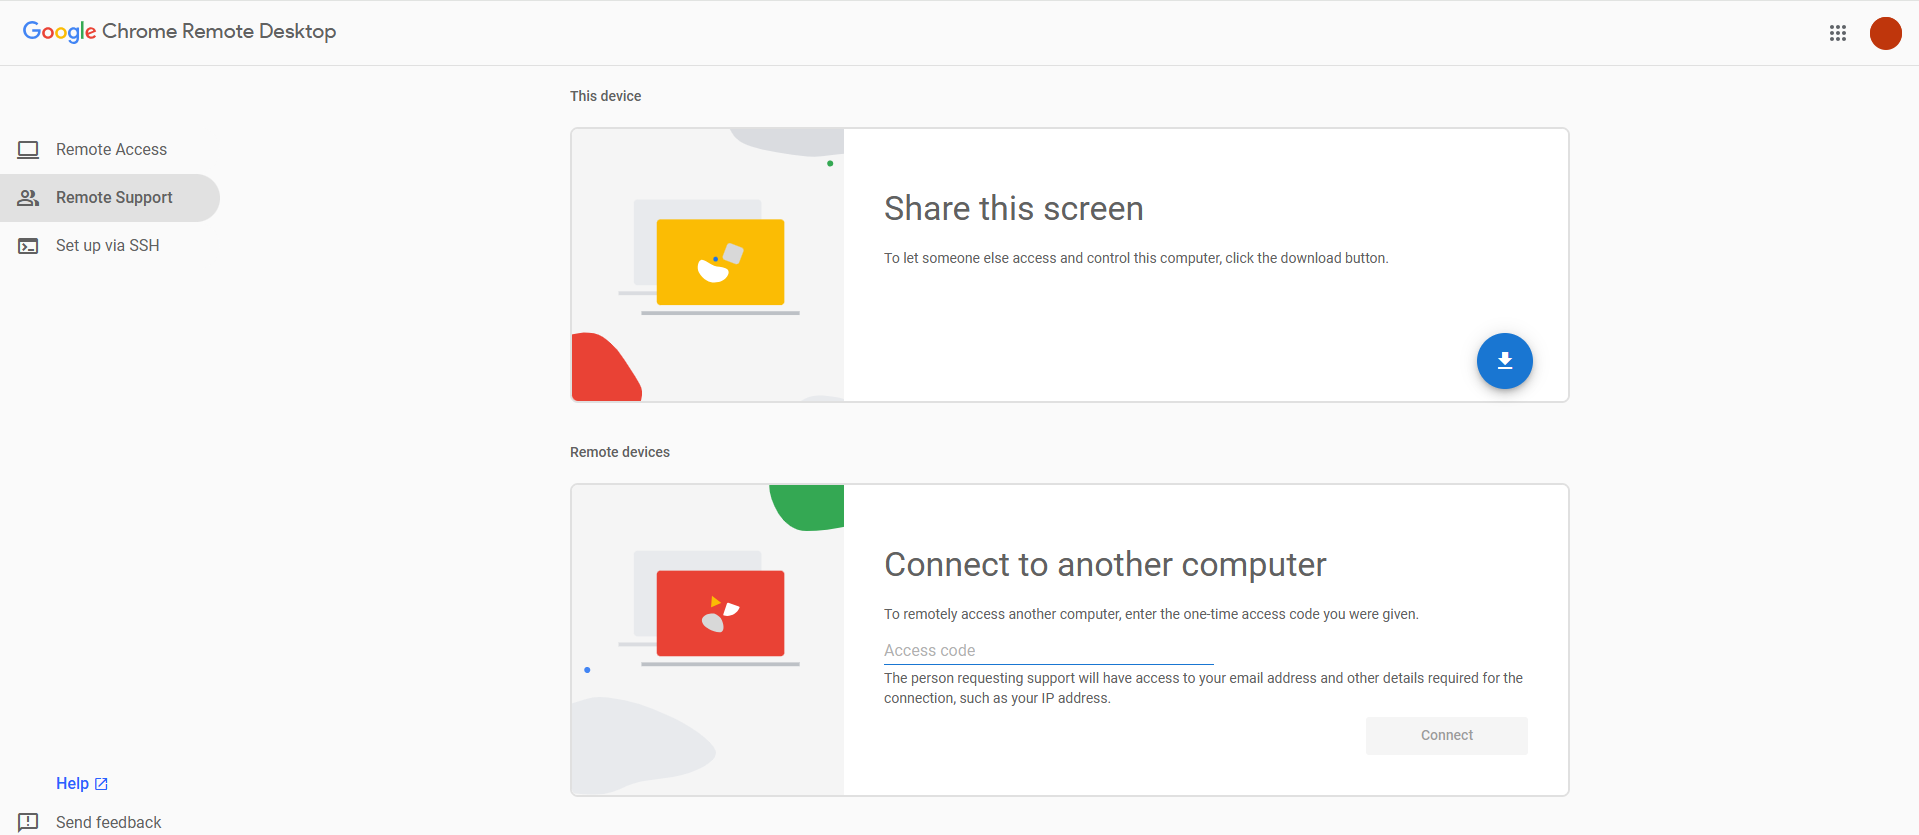Select the SSH terminal icon
This screenshot has height=835, width=1919.
pos(28,246)
